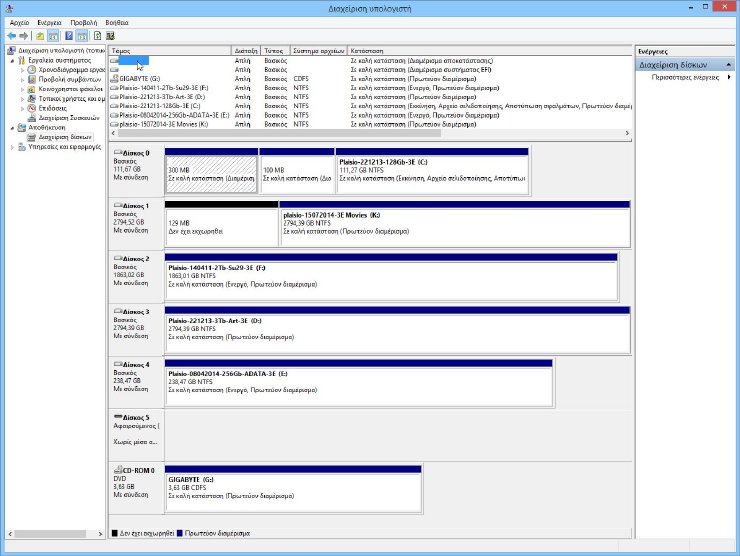Expand the Προβολή συμβάντων node
The height and width of the screenshot is (556, 740).
point(22,80)
